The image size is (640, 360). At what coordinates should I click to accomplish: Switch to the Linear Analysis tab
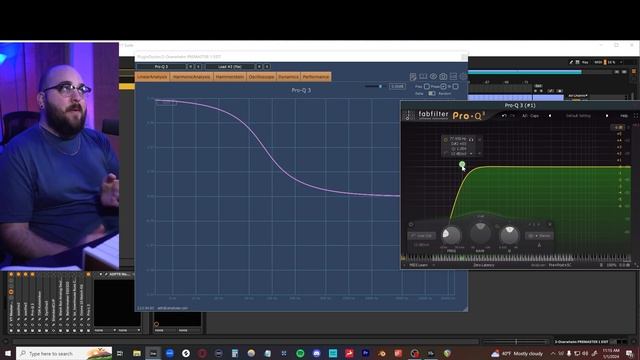[x=152, y=77]
